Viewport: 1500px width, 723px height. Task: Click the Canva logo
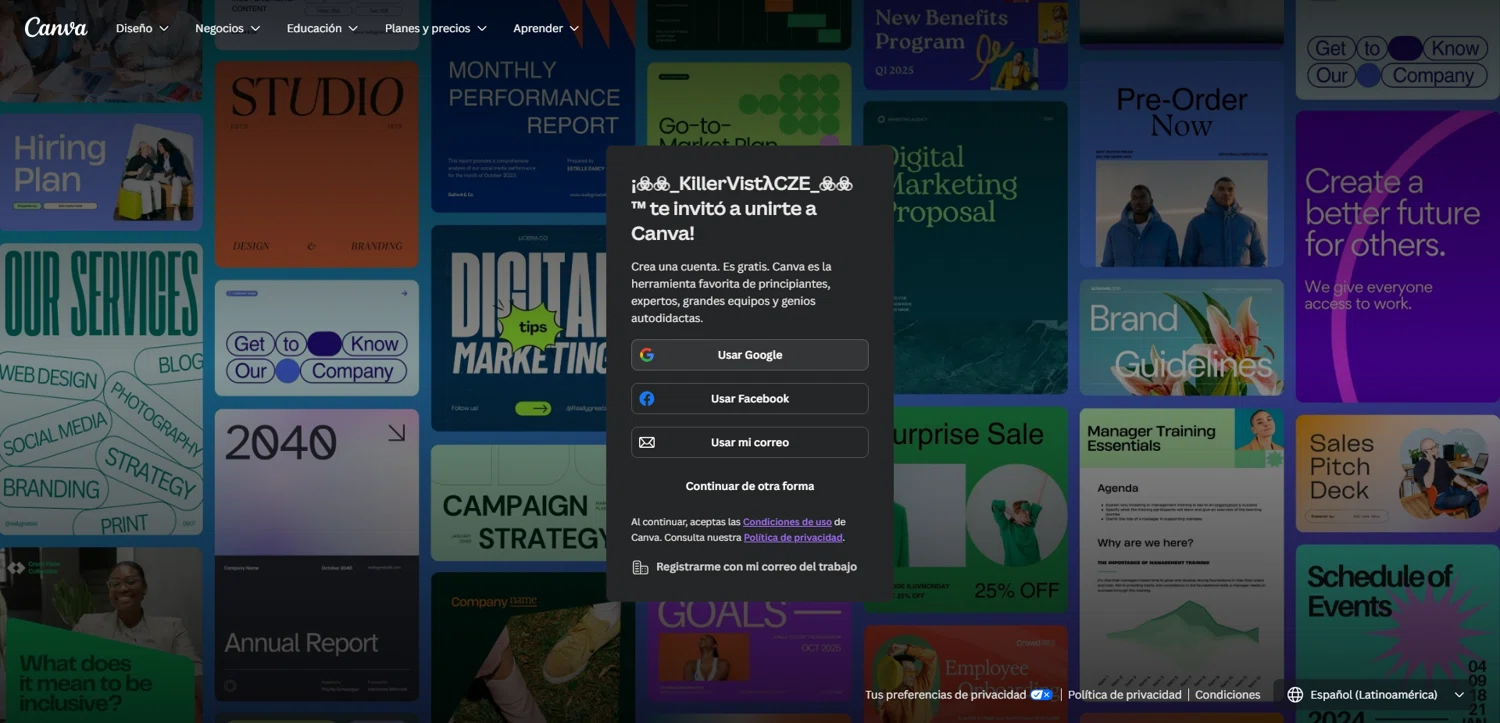tap(56, 28)
